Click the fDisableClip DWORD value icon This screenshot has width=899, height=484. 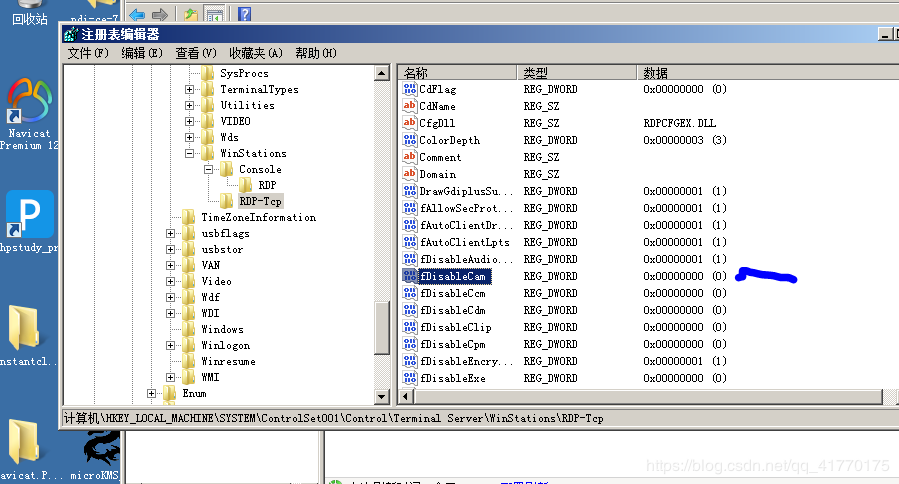pos(409,327)
